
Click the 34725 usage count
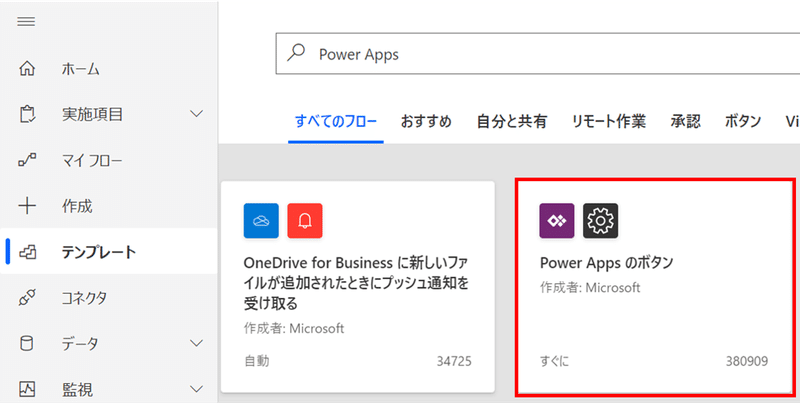click(x=454, y=362)
